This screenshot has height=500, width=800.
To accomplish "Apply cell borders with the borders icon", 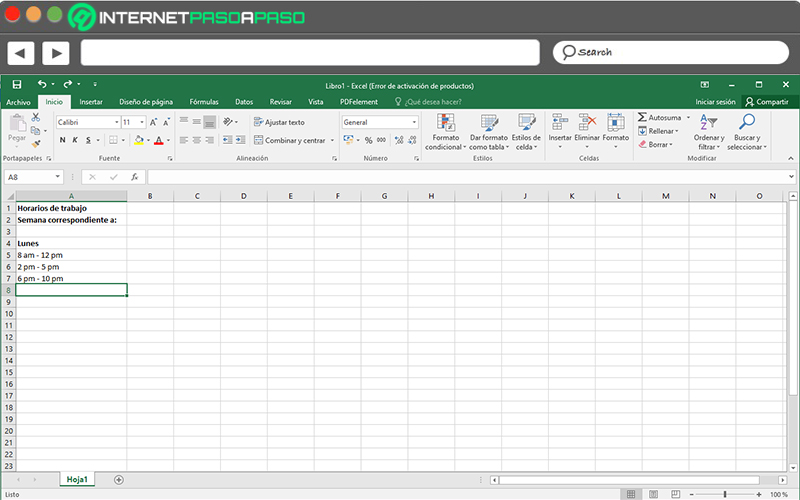I will coord(113,140).
